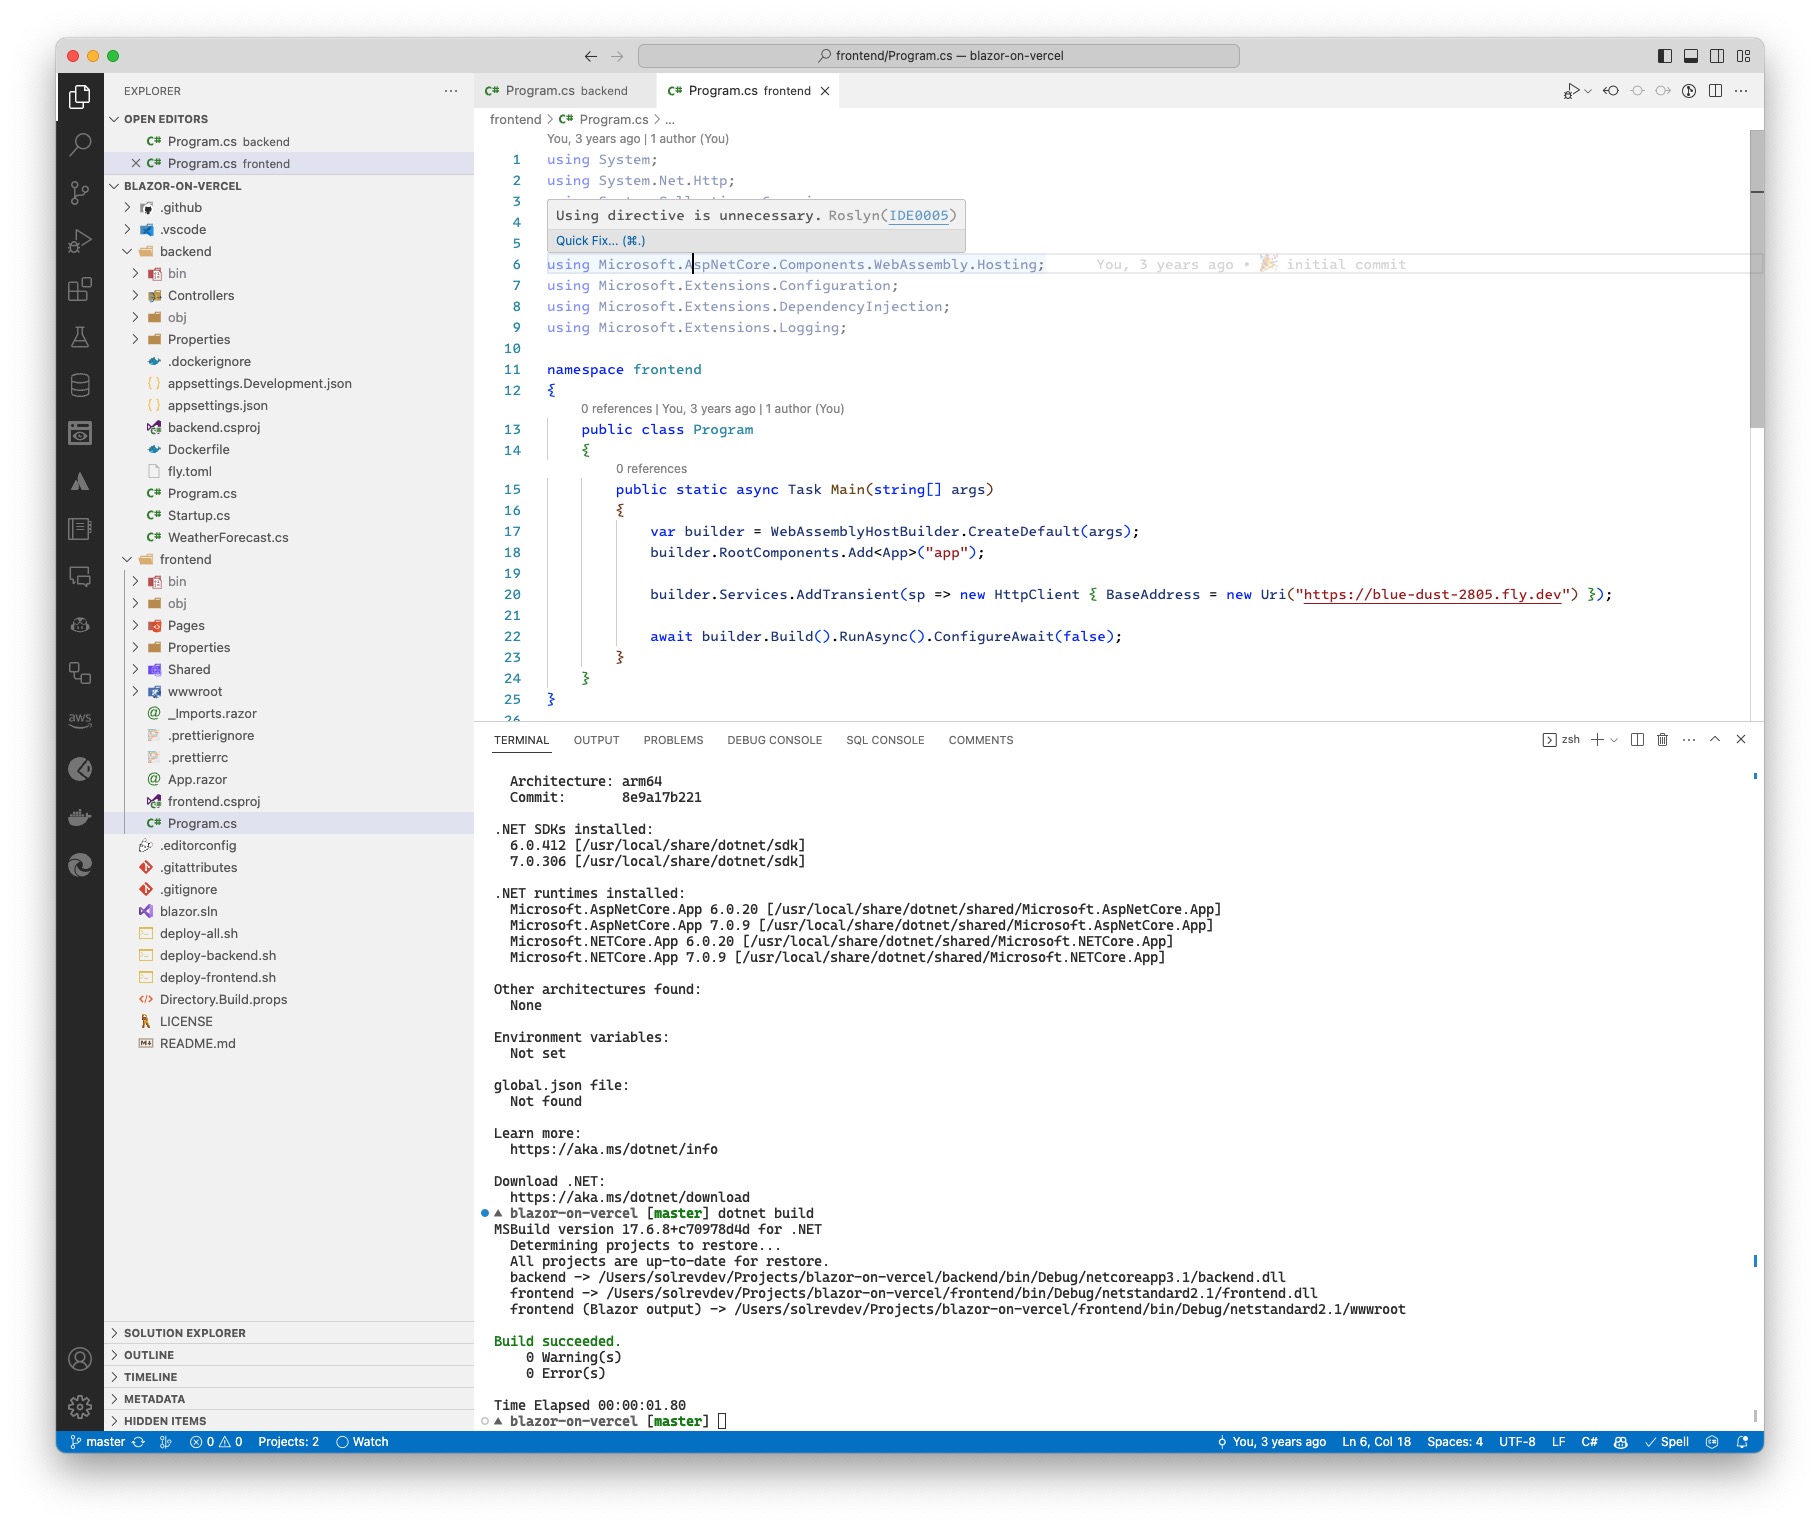1820x1527 pixels.
Task: Switch to the OUTPUT tab
Action: (597, 740)
